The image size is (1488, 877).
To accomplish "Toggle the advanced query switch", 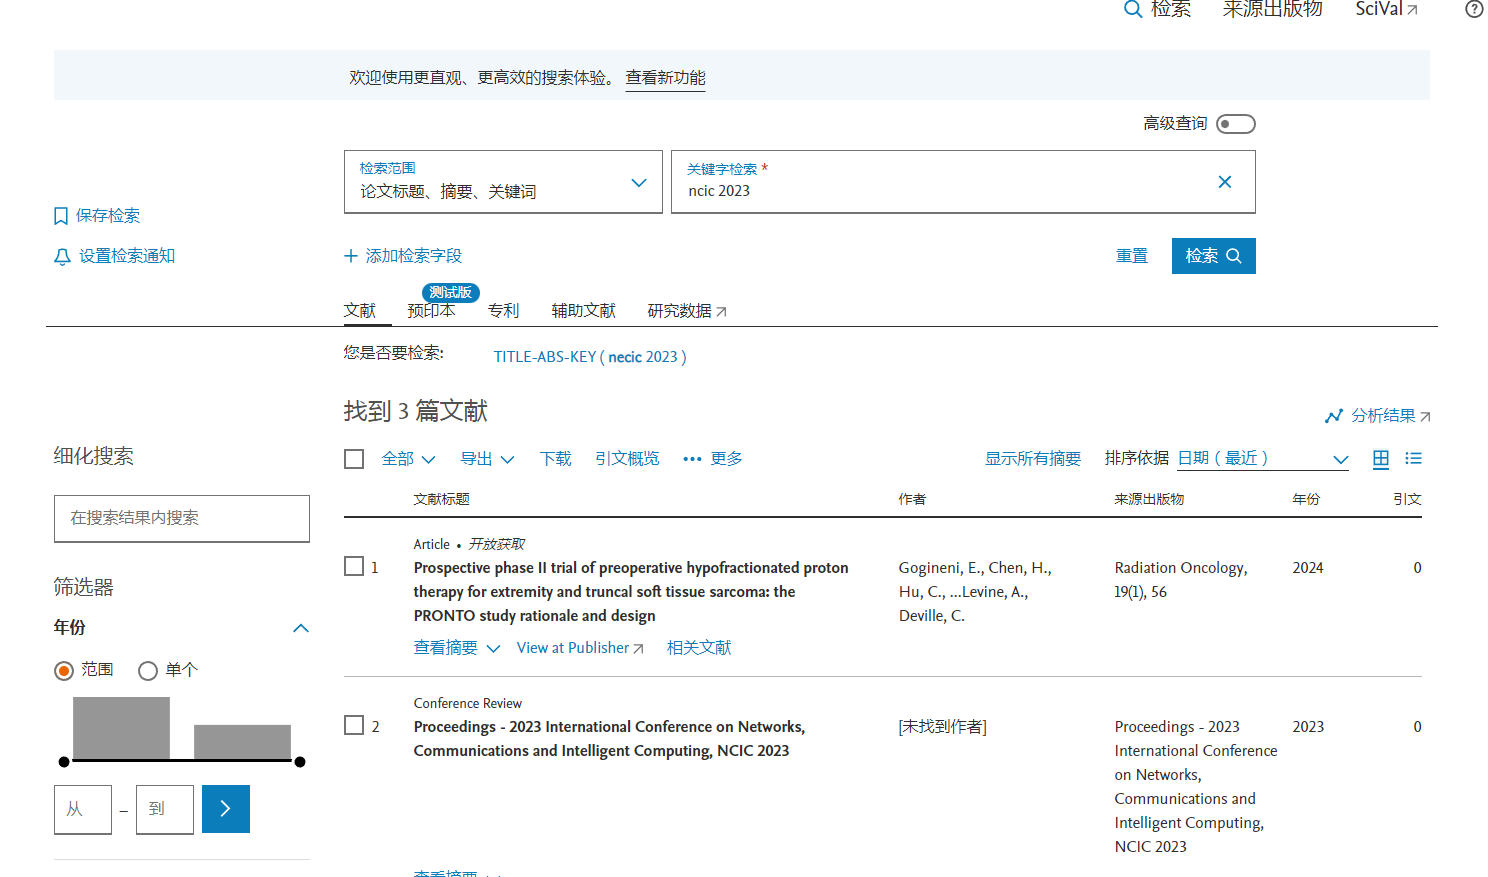I will tap(1235, 124).
